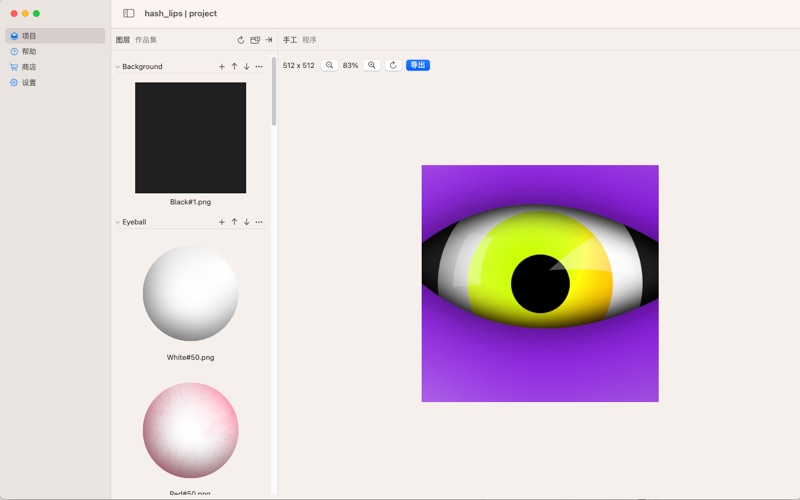800x500 pixels.
Task: Reset the preview with the refresh button
Action: tap(393, 65)
